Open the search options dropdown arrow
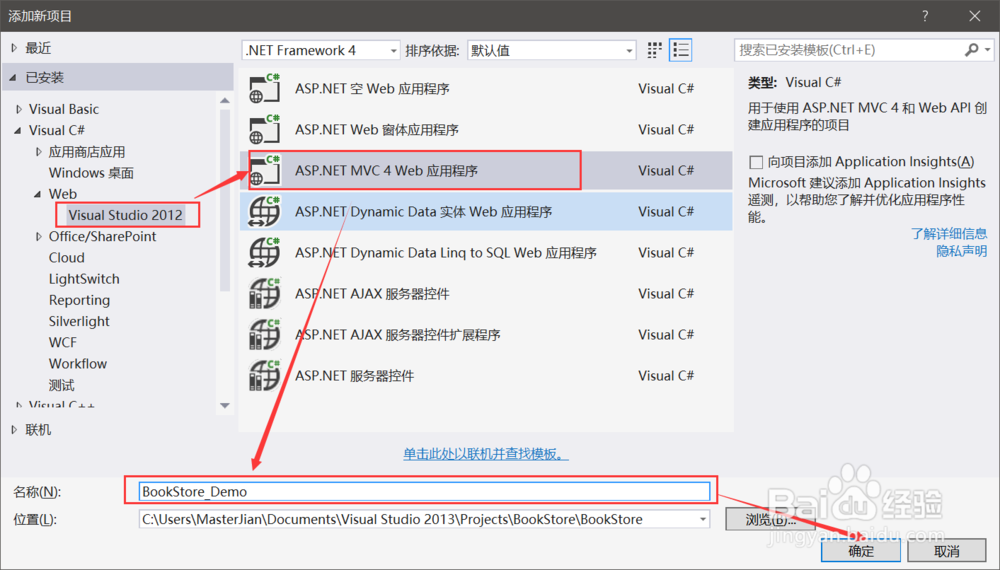 (987, 50)
